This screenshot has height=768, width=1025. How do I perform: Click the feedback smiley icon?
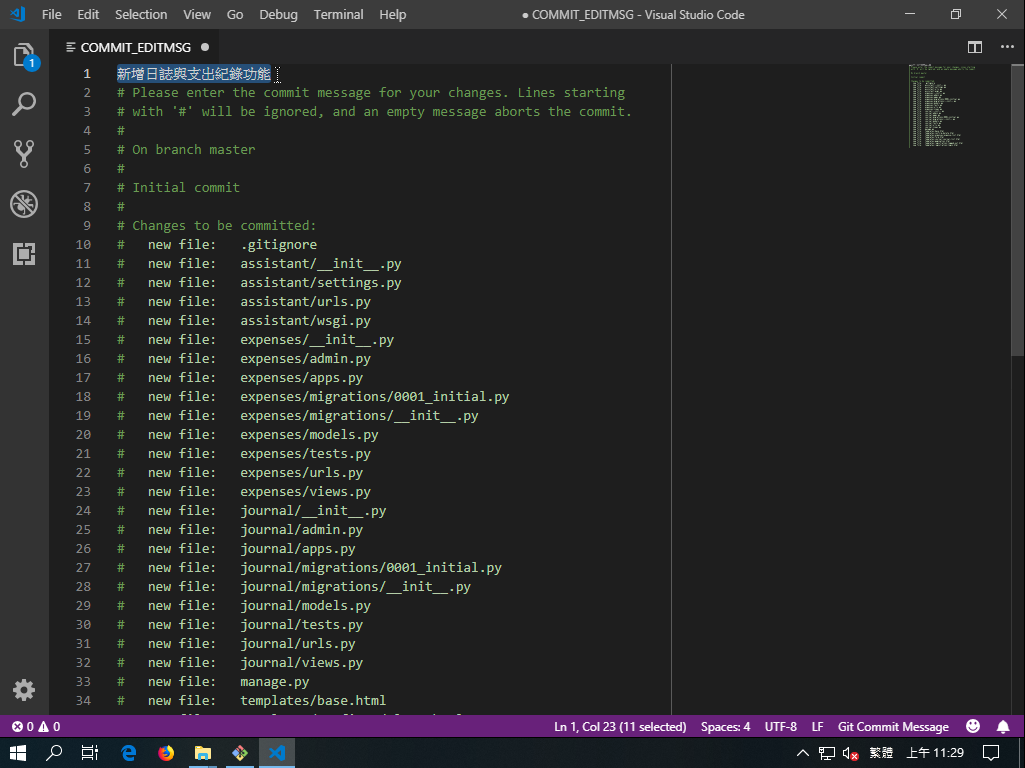973,727
